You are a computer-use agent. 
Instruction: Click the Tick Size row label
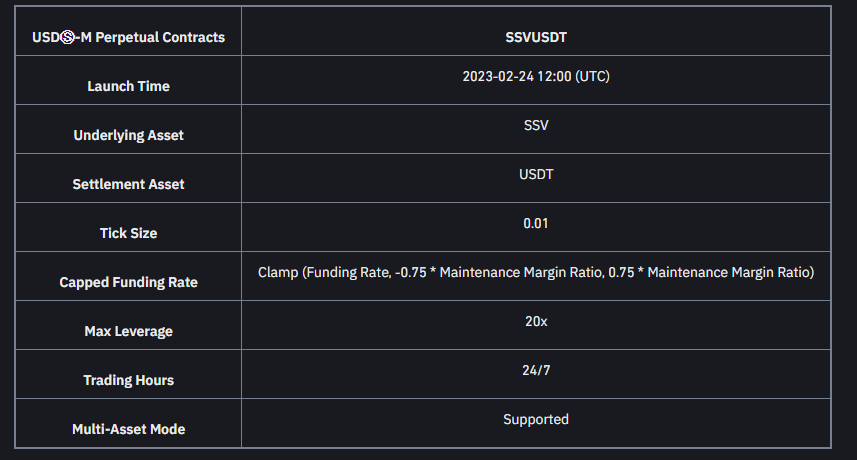tap(128, 233)
